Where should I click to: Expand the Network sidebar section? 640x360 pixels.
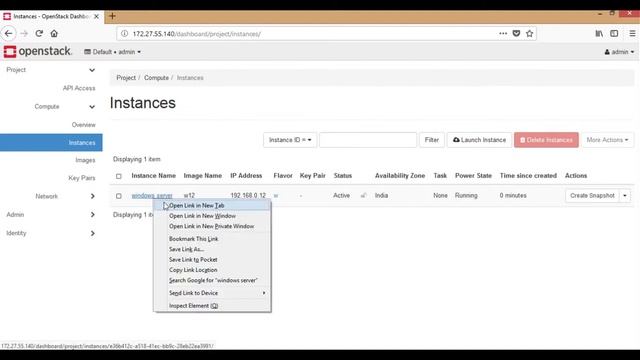93,196
